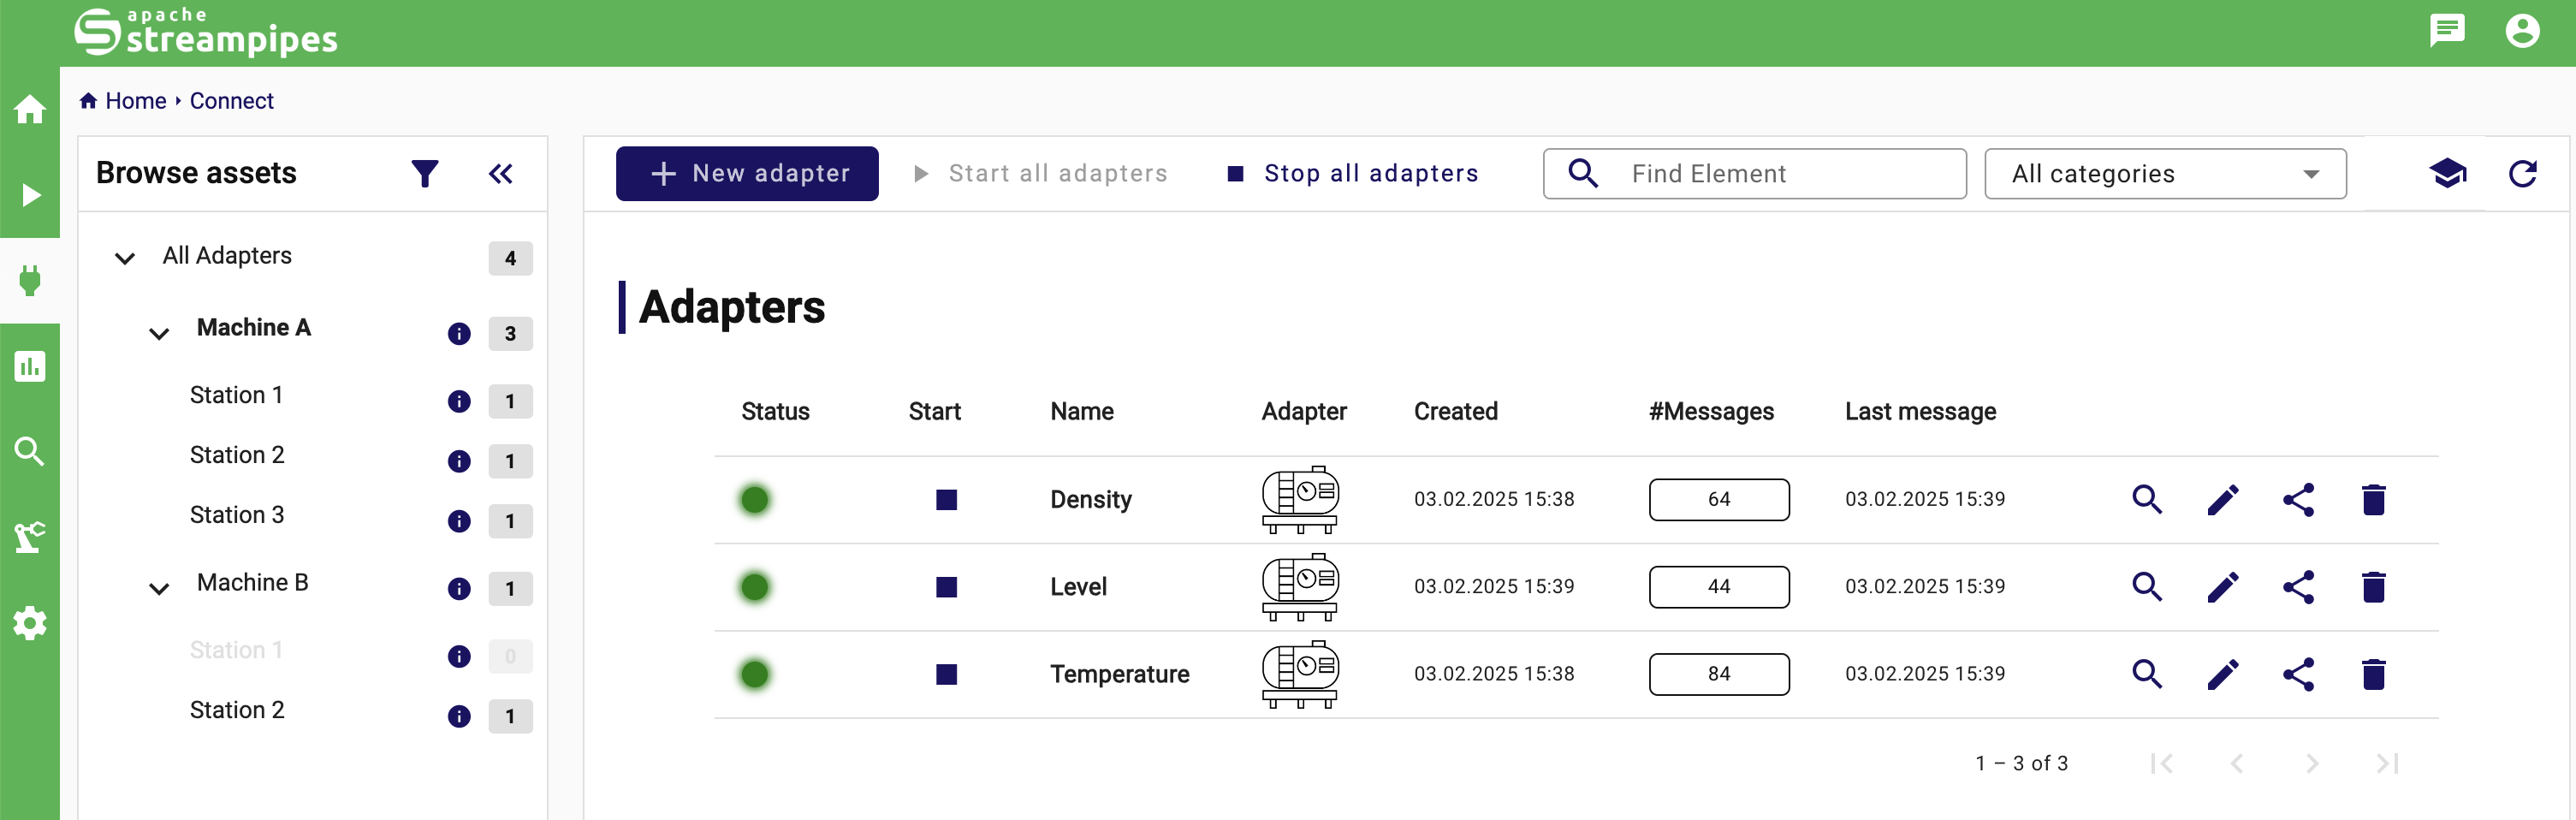Delete the Density adapter
The height and width of the screenshot is (820, 2576).
(x=2373, y=499)
